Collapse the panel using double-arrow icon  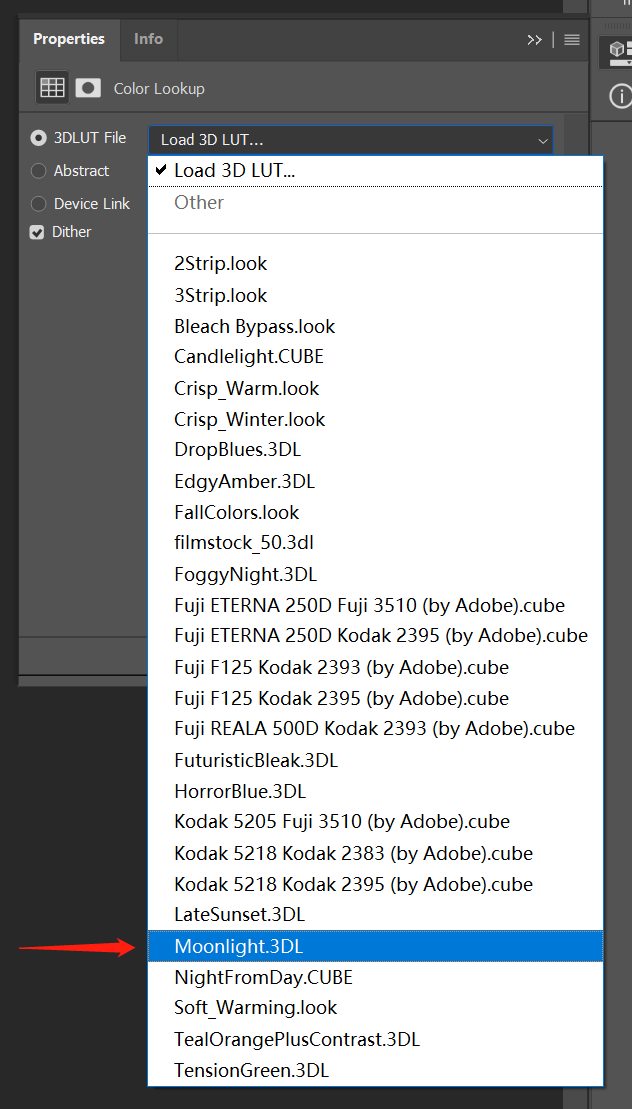click(535, 40)
